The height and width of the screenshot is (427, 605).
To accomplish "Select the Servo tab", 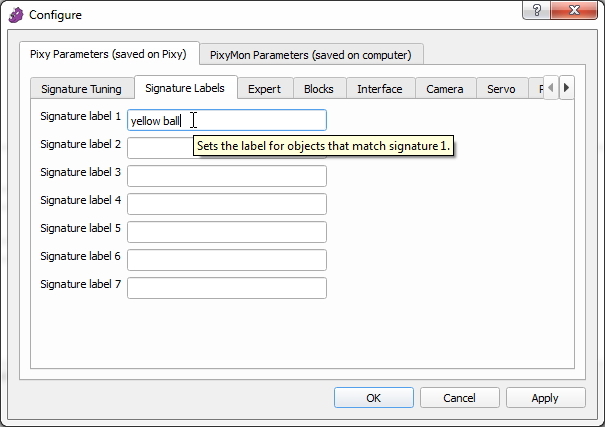I will (x=501, y=89).
